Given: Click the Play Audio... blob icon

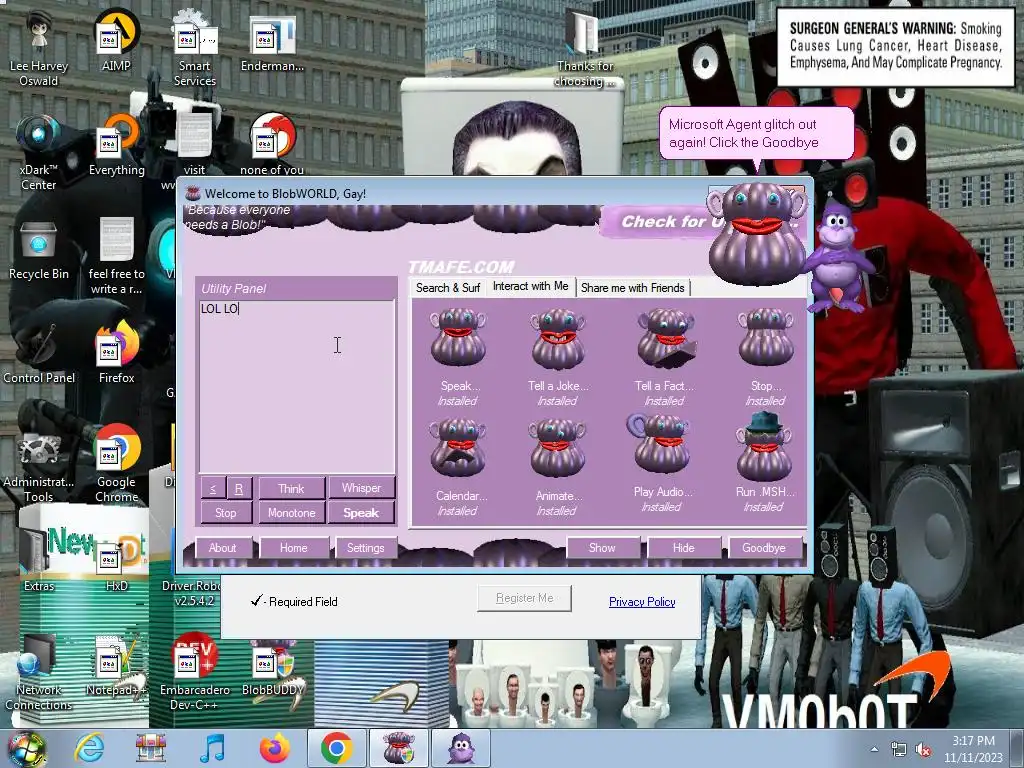Looking at the screenshot, I should pos(660,444).
